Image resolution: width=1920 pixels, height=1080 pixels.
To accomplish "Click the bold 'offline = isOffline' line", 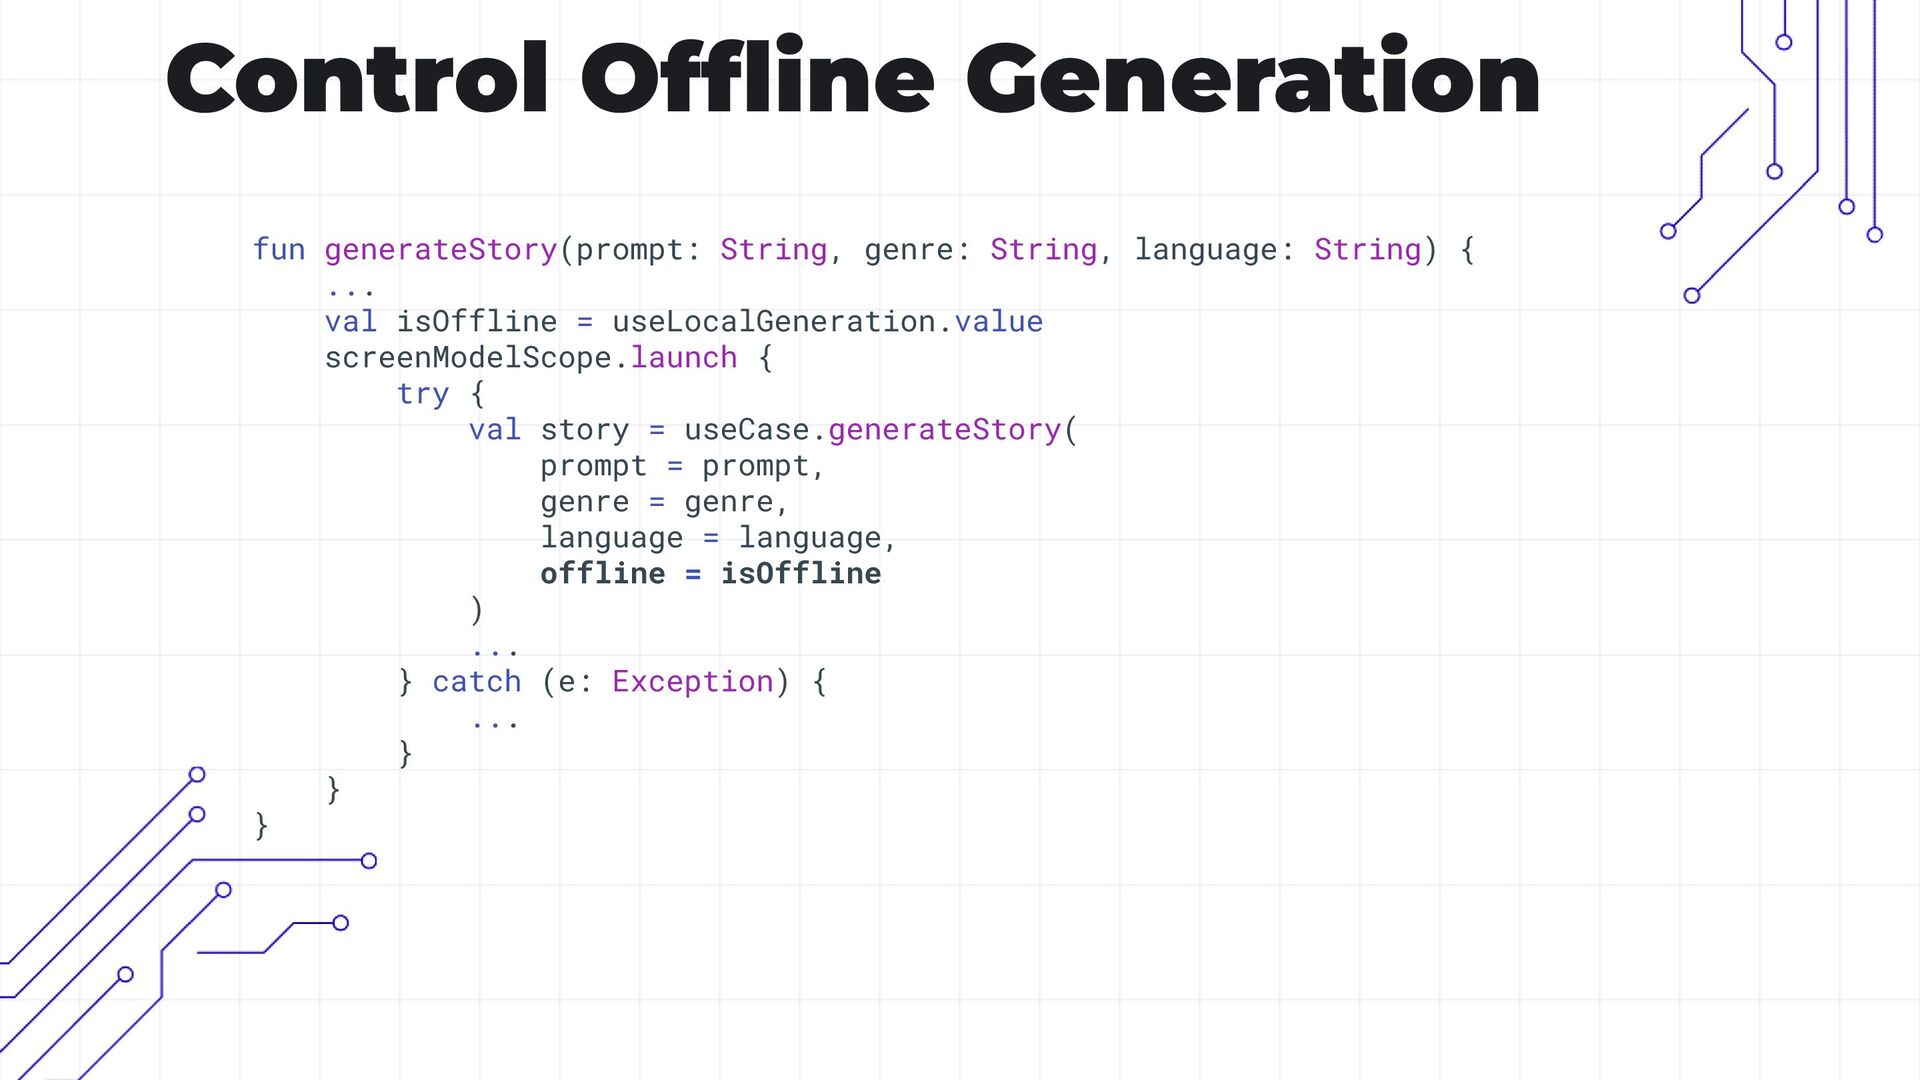I will 710,574.
